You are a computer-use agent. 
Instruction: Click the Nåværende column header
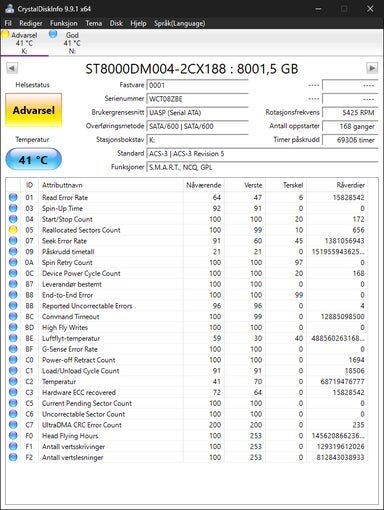click(x=203, y=185)
